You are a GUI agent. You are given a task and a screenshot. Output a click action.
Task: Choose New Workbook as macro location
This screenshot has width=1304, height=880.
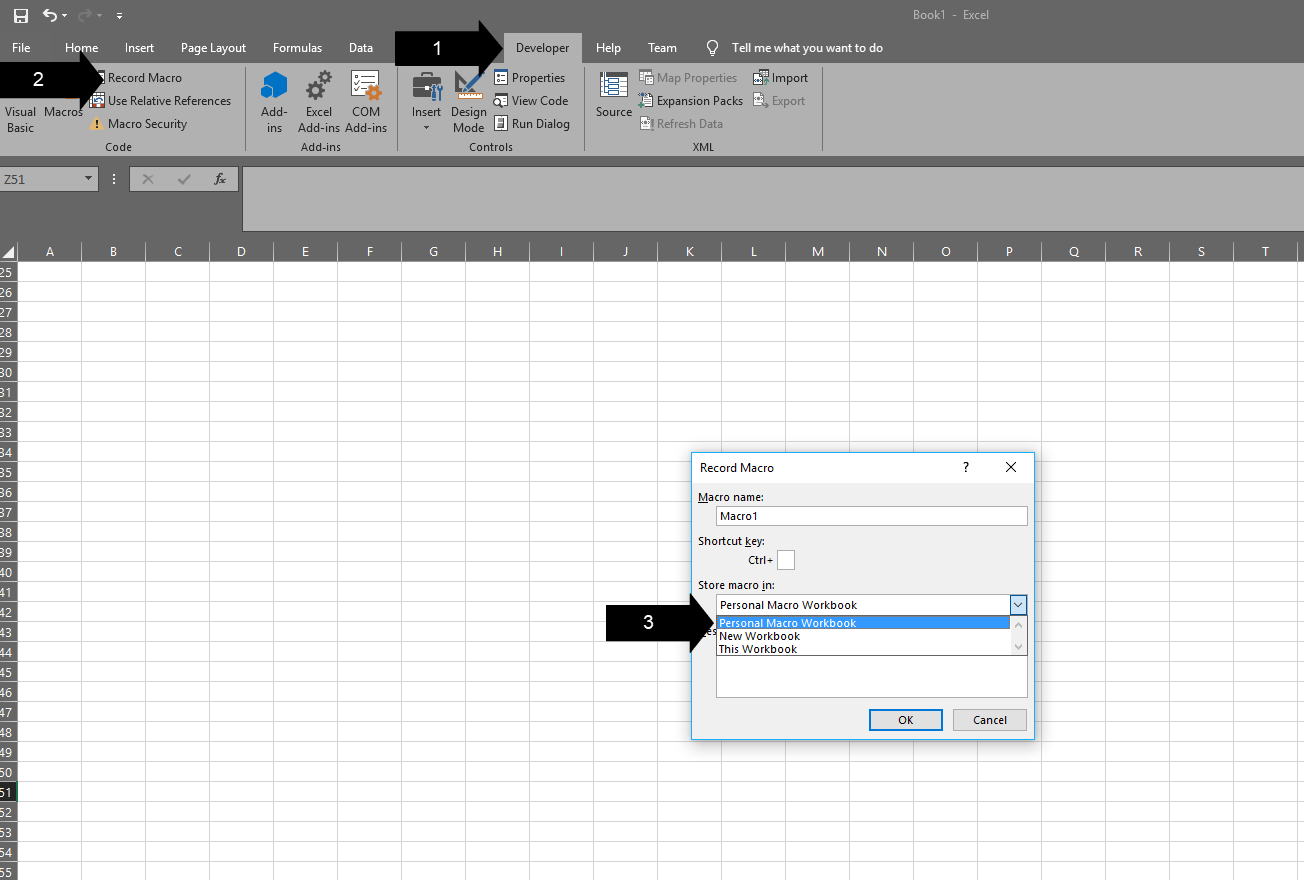point(758,635)
